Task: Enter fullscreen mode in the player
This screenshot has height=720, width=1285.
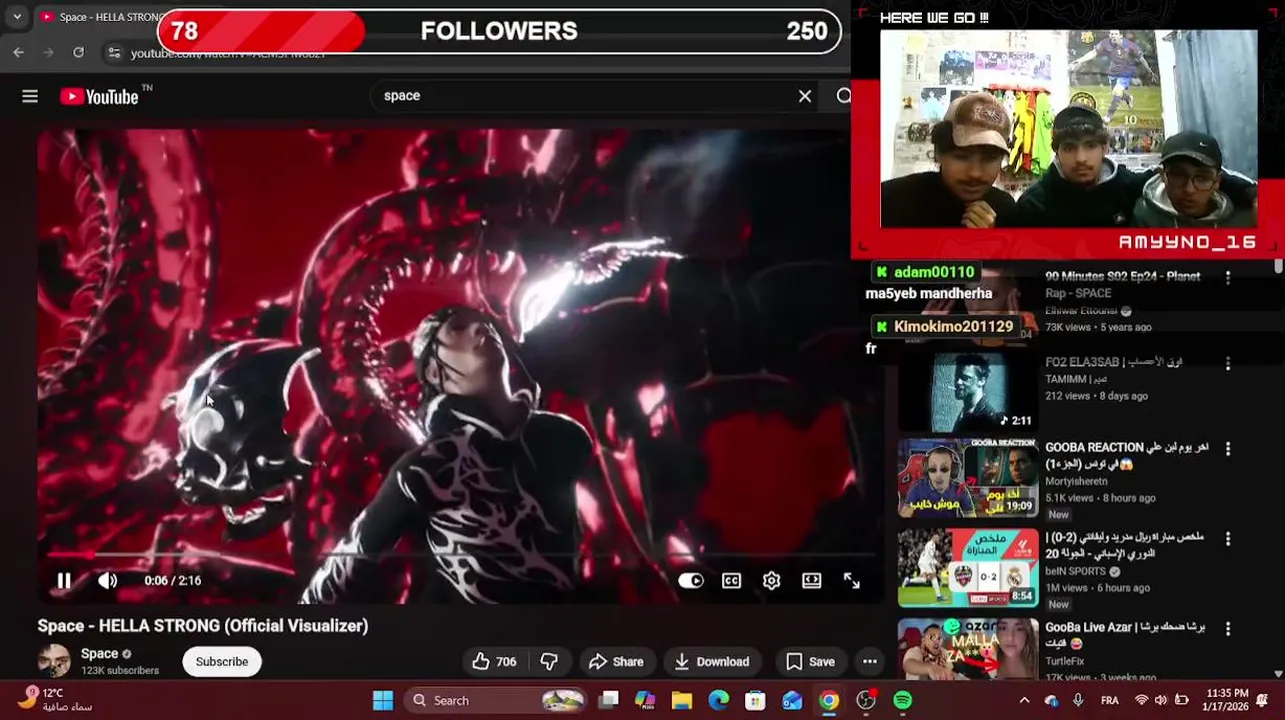Action: coord(851,580)
